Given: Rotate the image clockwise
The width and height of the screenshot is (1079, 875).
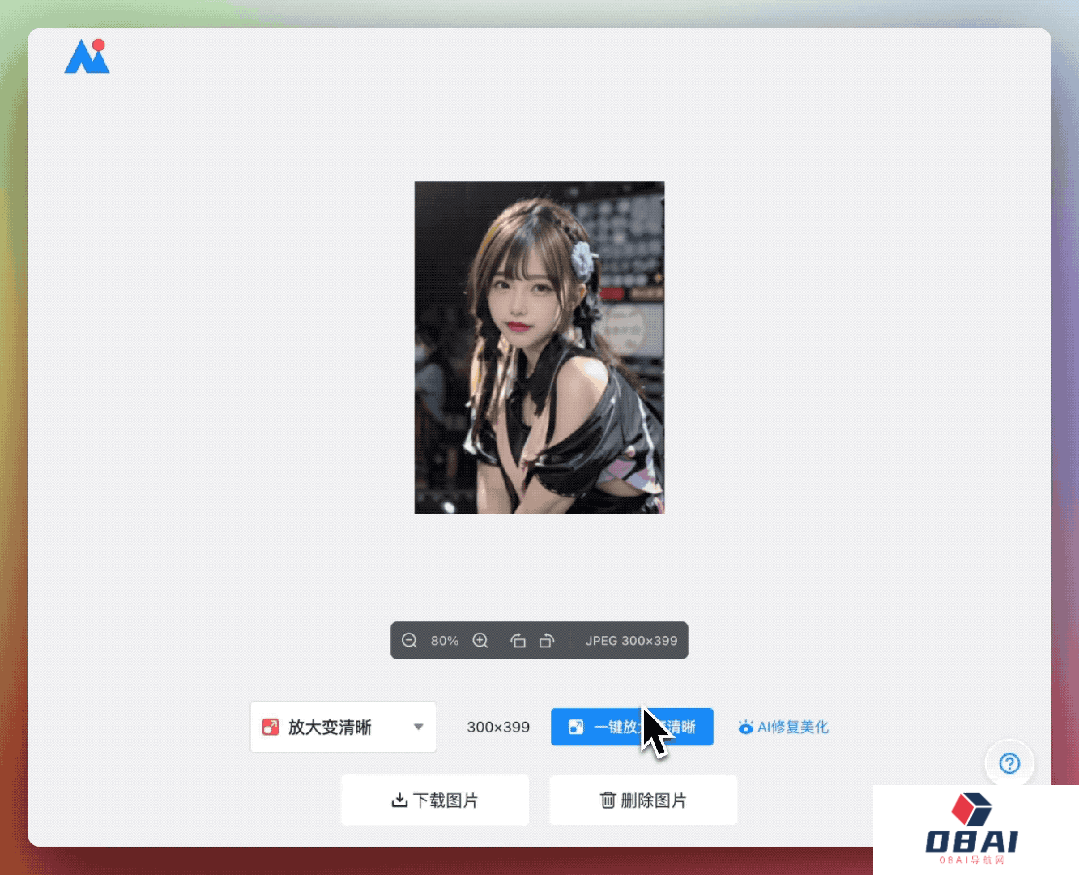Looking at the screenshot, I should pos(546,641).
